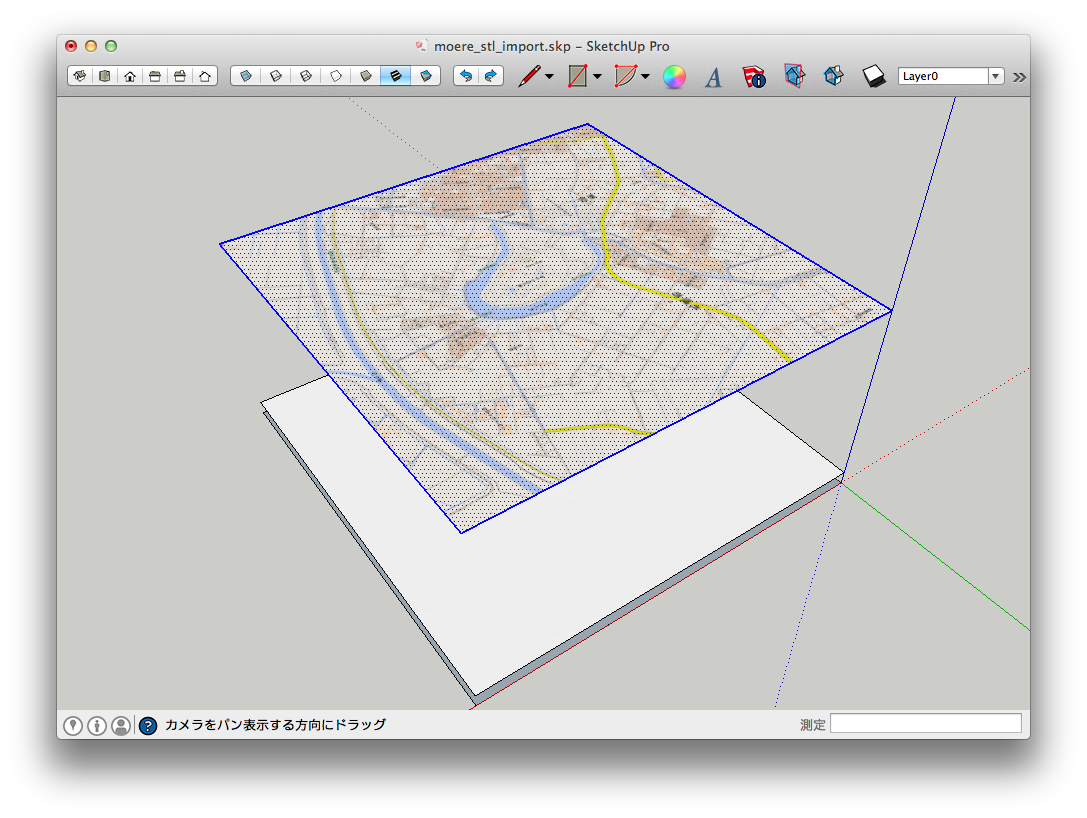Open the Fonts panel A icon
This screenshot has width=1087, height=818.
coord(713,77)
